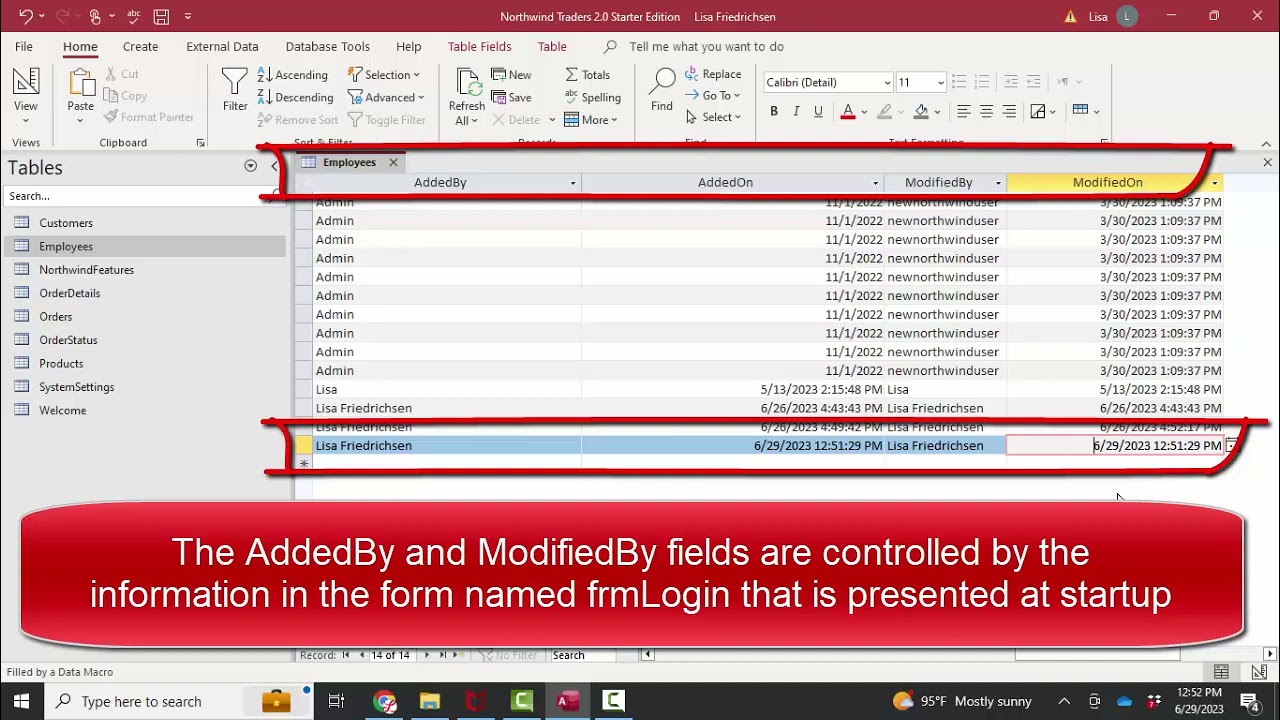Align text right
Screen dimensions: 1280x720
[x=1009, y=111]
